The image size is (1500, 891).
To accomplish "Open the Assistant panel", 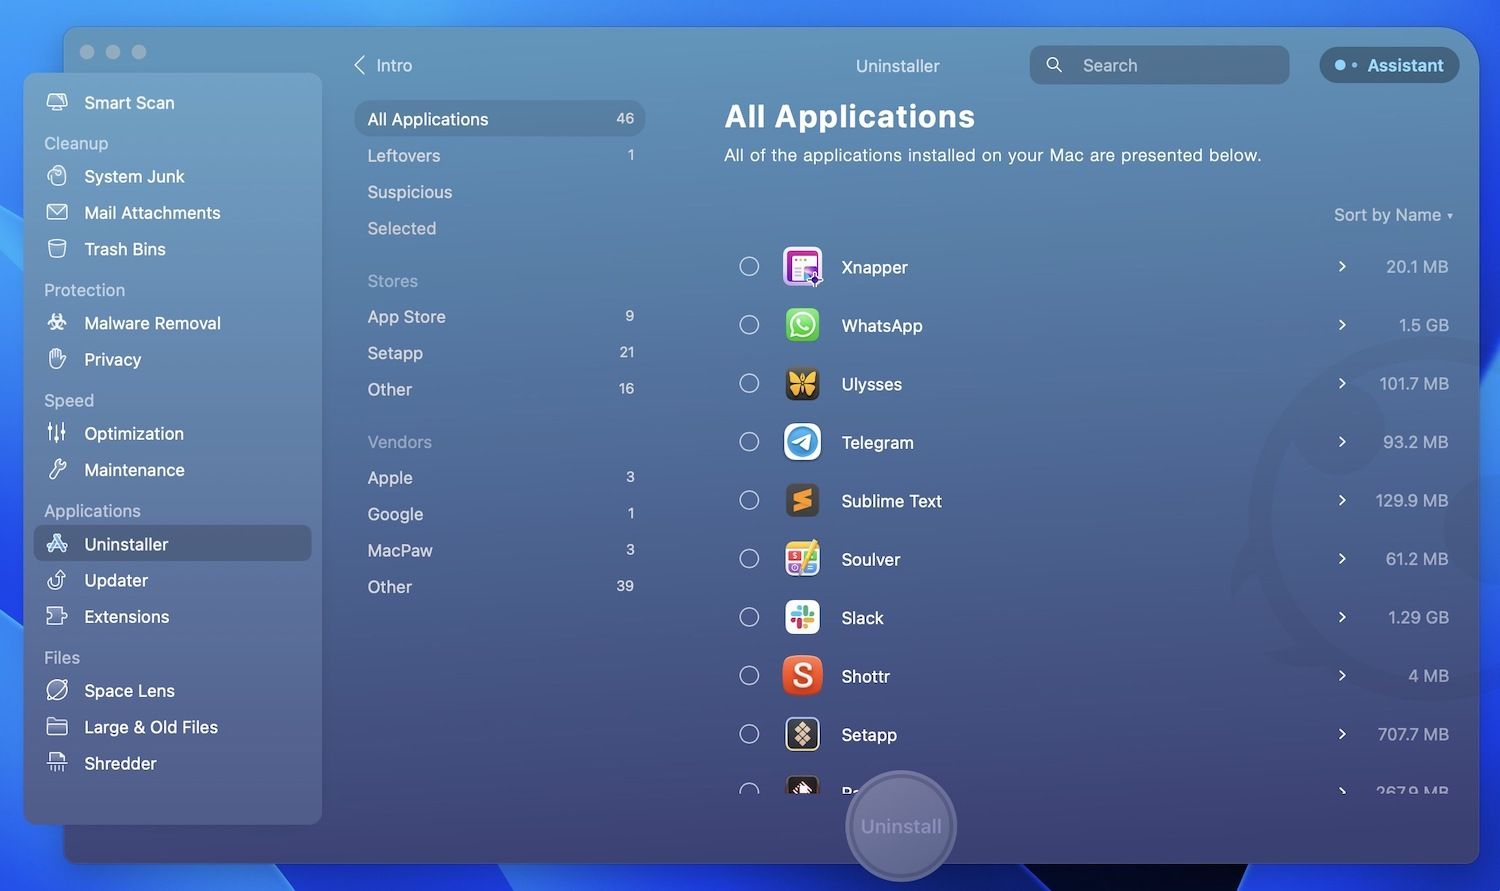I will pyautogui.click(x=1389, y=65).
